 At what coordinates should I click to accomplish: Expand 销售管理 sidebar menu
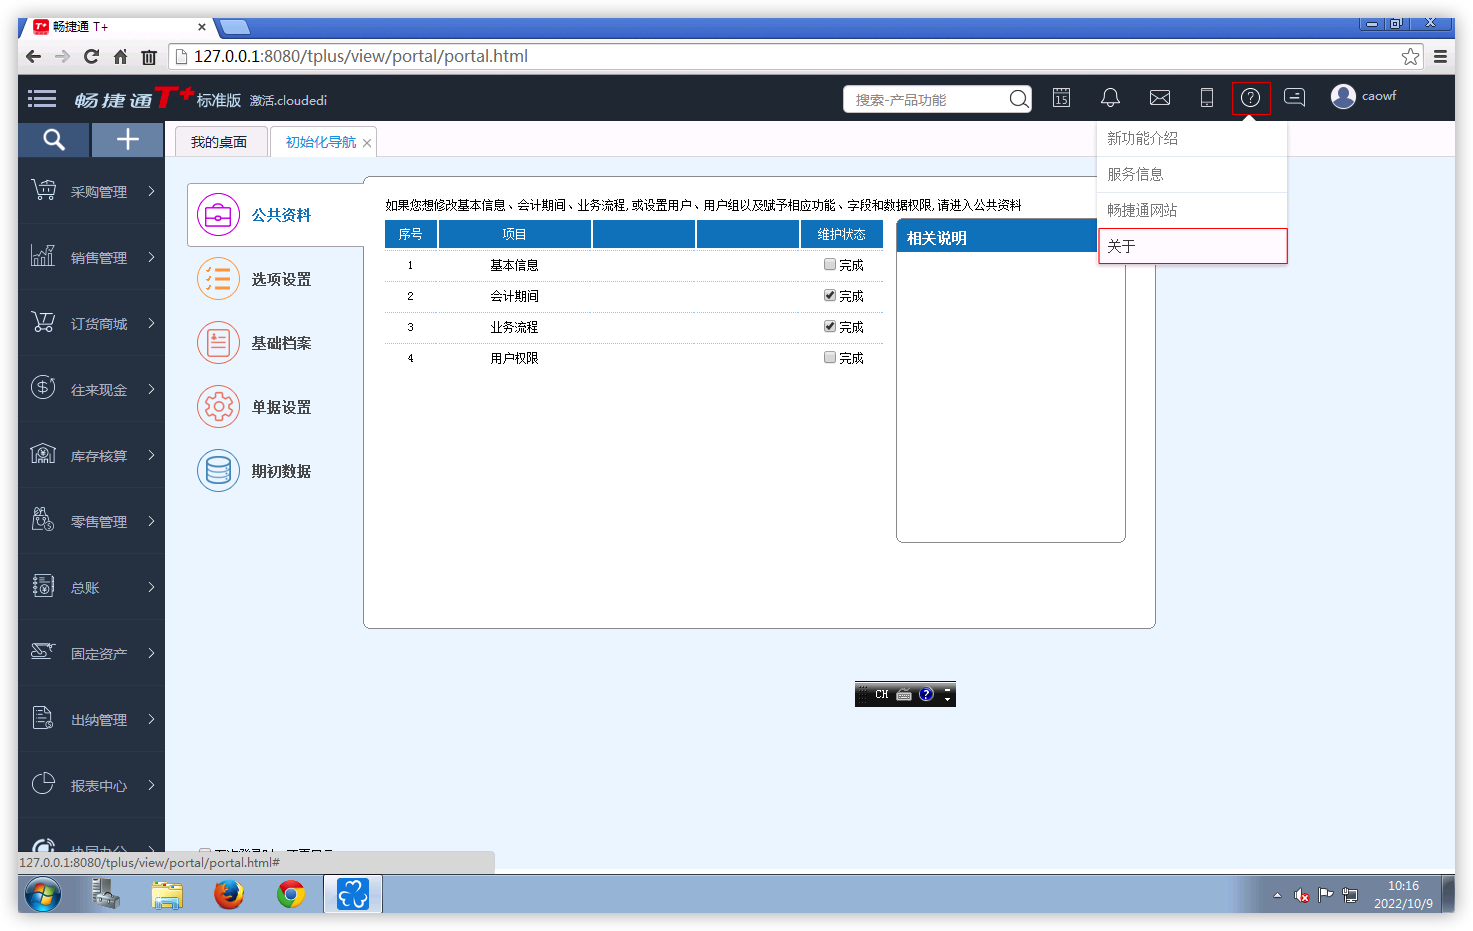pos(91,257)
